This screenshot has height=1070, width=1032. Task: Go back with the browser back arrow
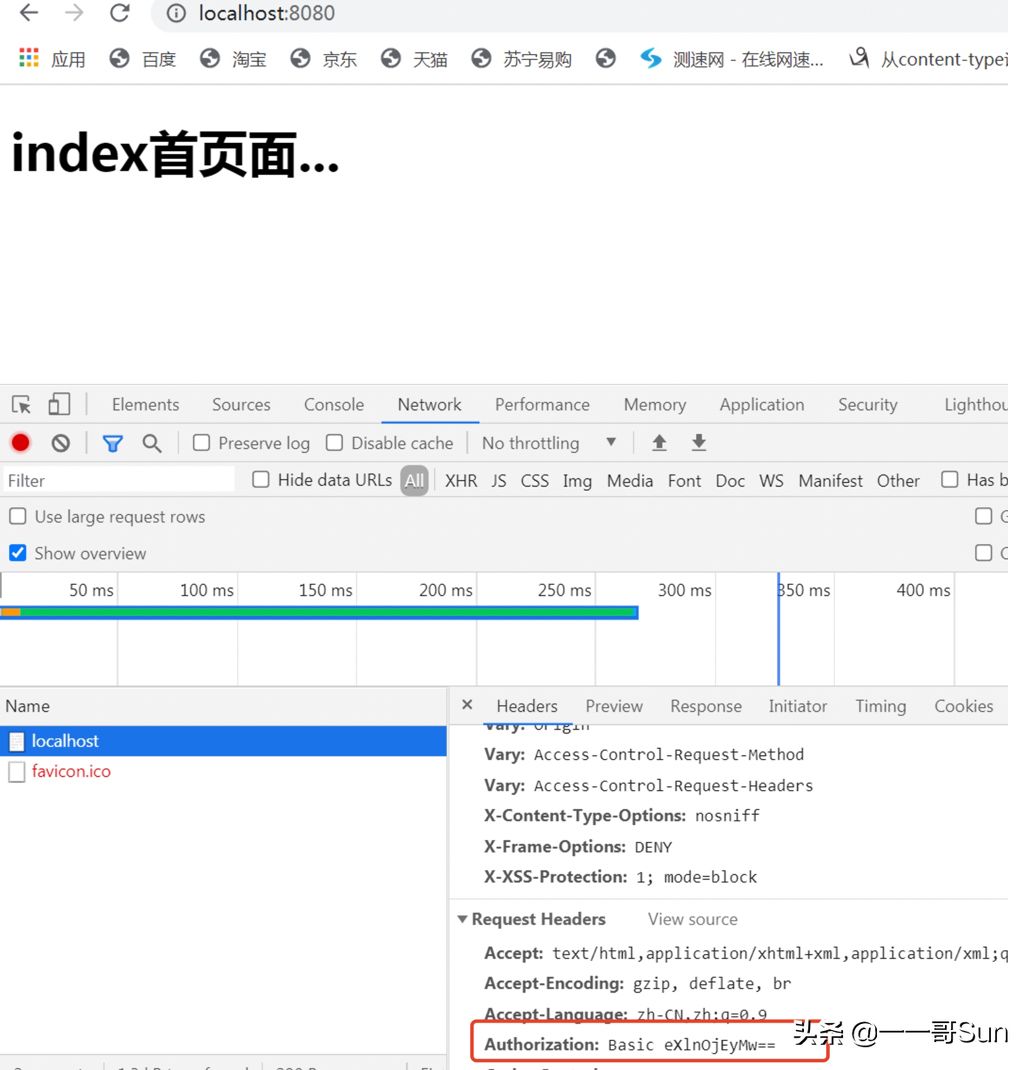[29, 13]
